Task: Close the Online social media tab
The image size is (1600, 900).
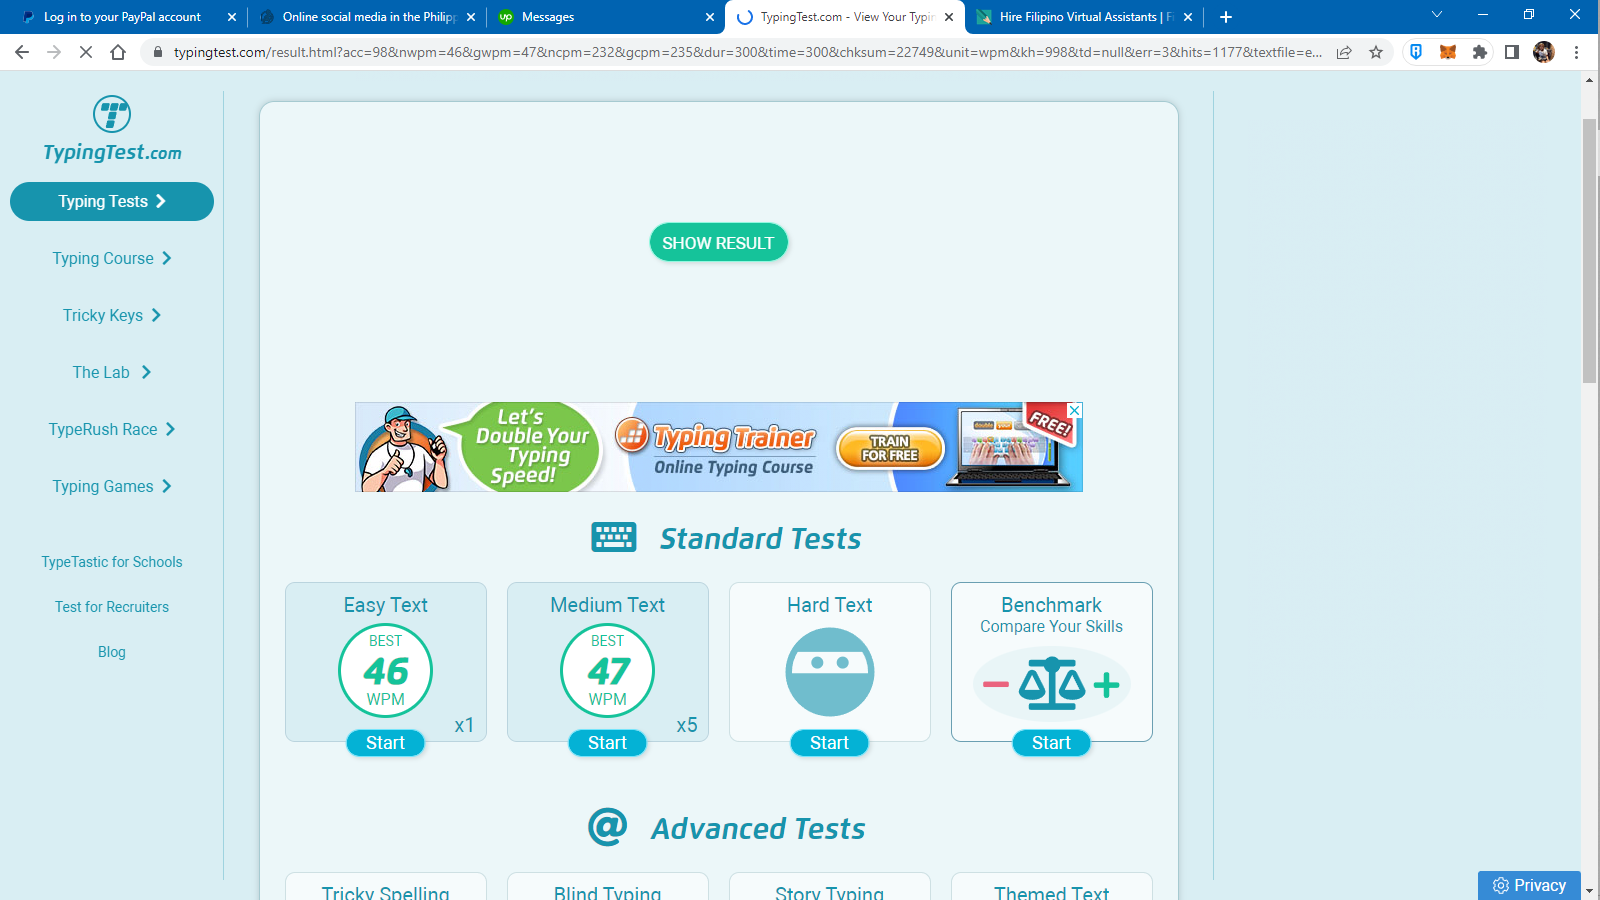Action: [x=471, y=17]
